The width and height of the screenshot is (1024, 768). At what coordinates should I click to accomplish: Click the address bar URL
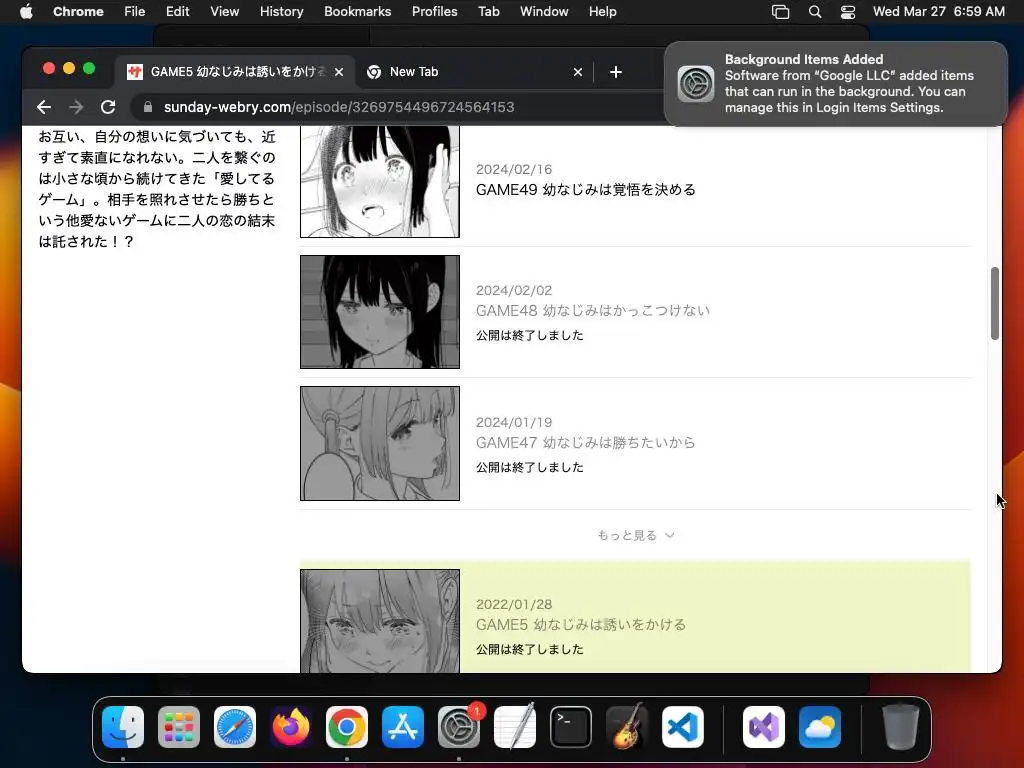[x=339, y=107]
